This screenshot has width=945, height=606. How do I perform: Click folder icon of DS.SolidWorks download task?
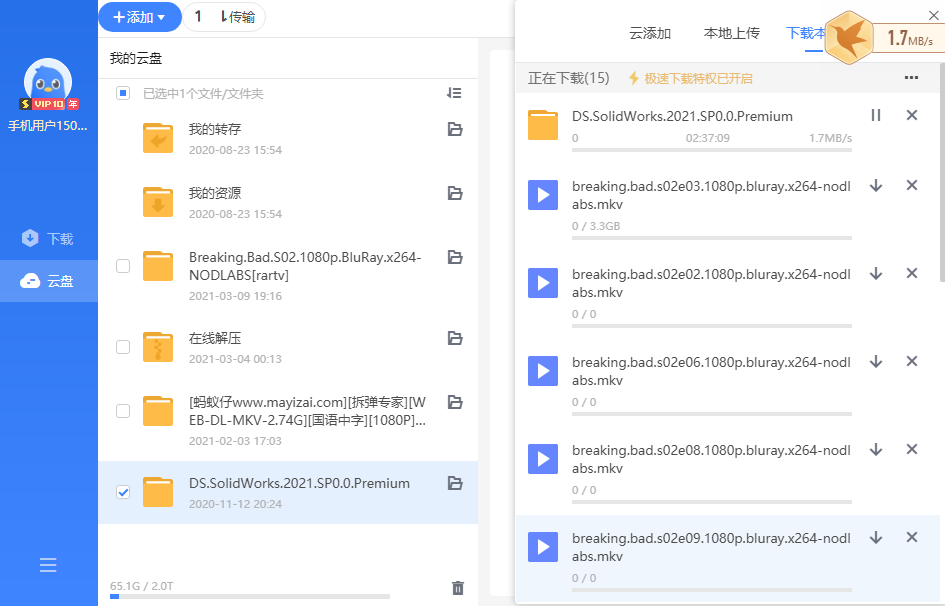[543, 125]
